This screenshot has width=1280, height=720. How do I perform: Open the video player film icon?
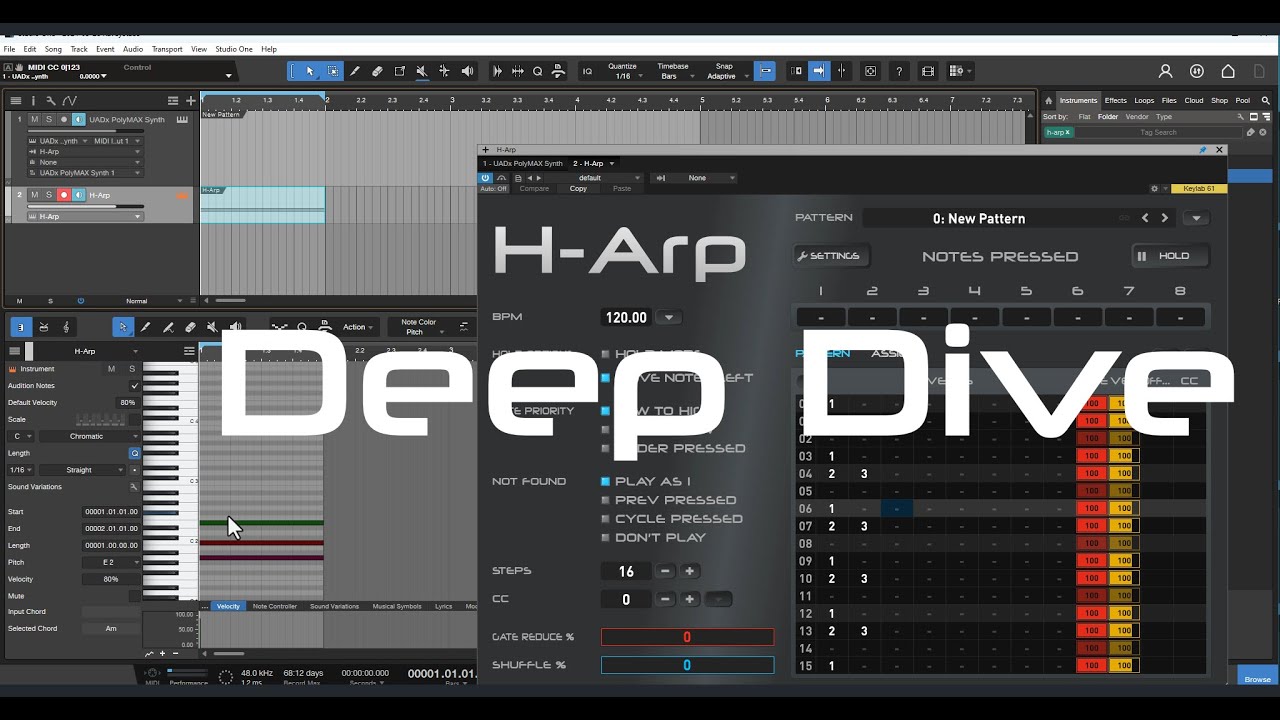point(928,71)
